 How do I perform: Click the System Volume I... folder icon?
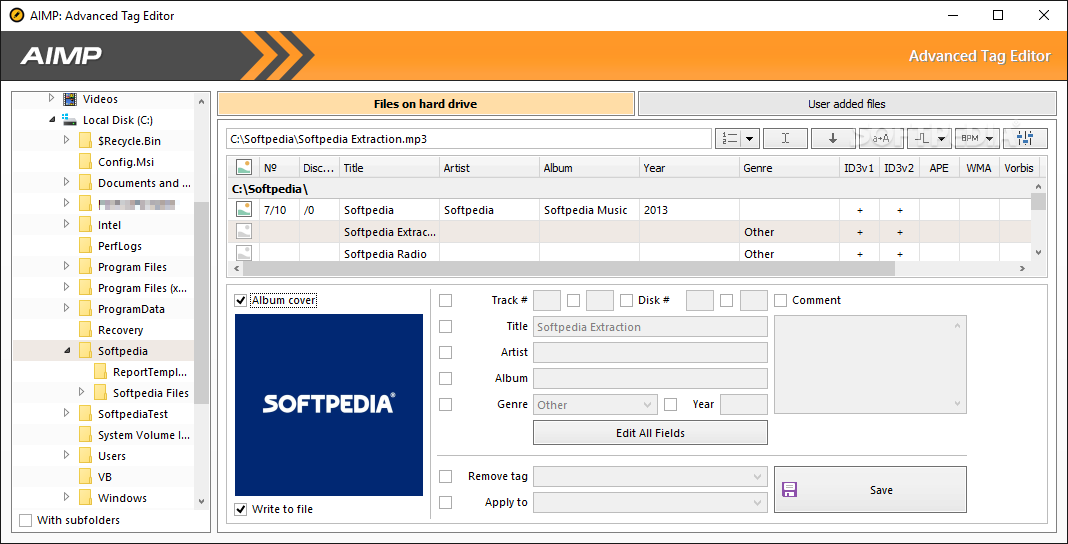point(85,435)
